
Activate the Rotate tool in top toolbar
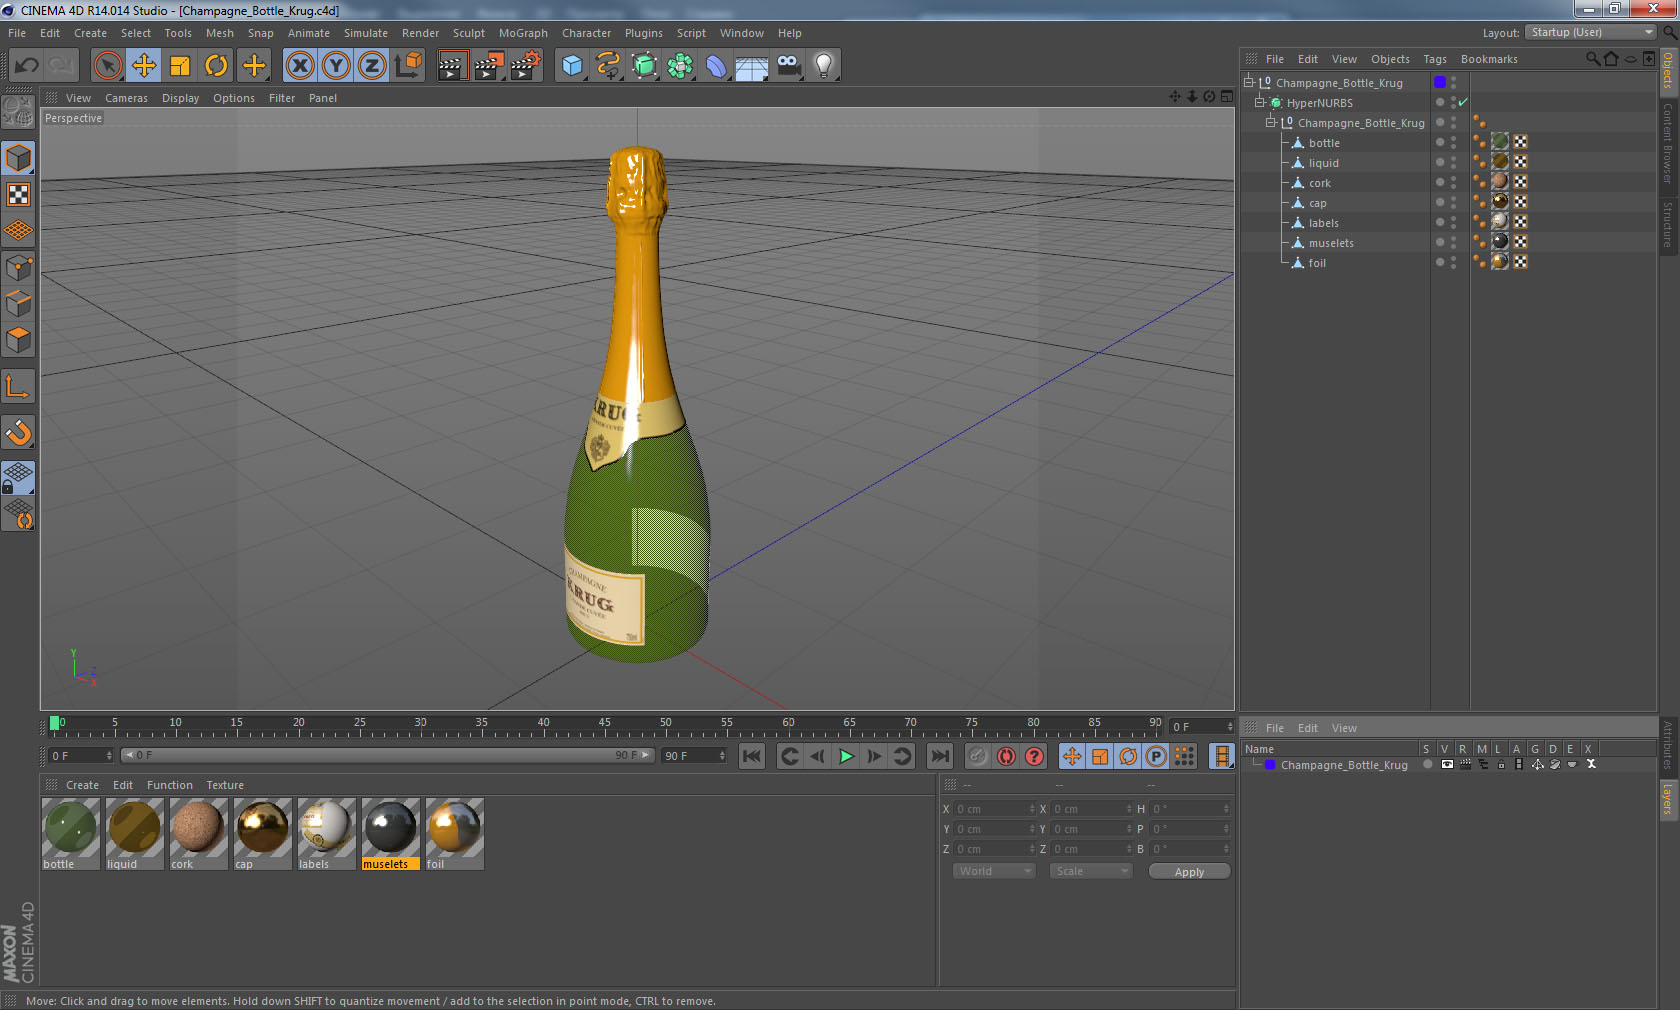(216, 66)
